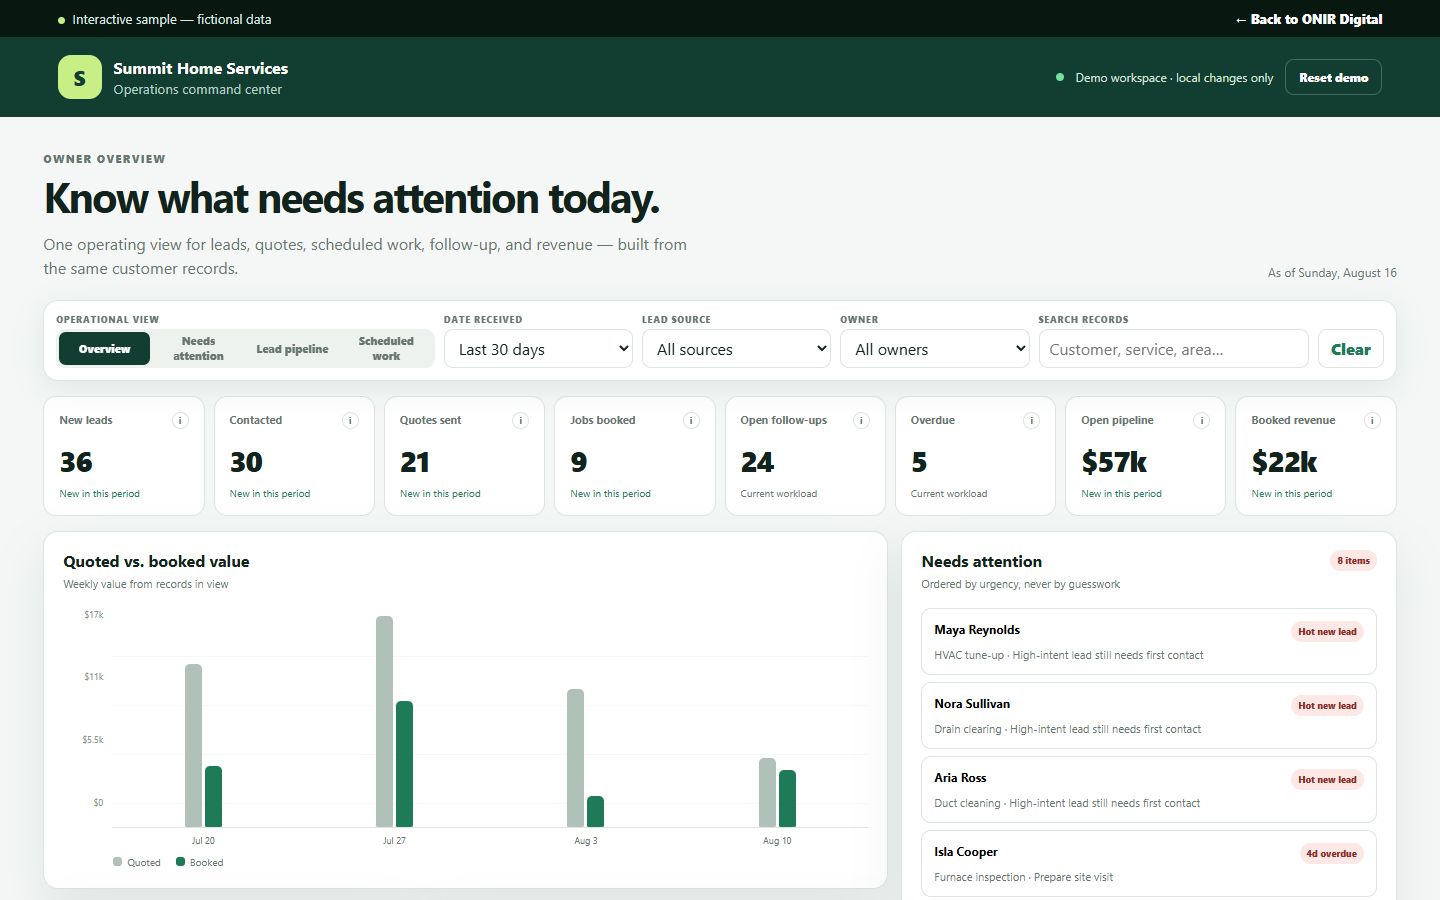This screenshot has height=900, width=1440.
Task: Open Nora Sullivan attention item
Action: (1148, 715)
